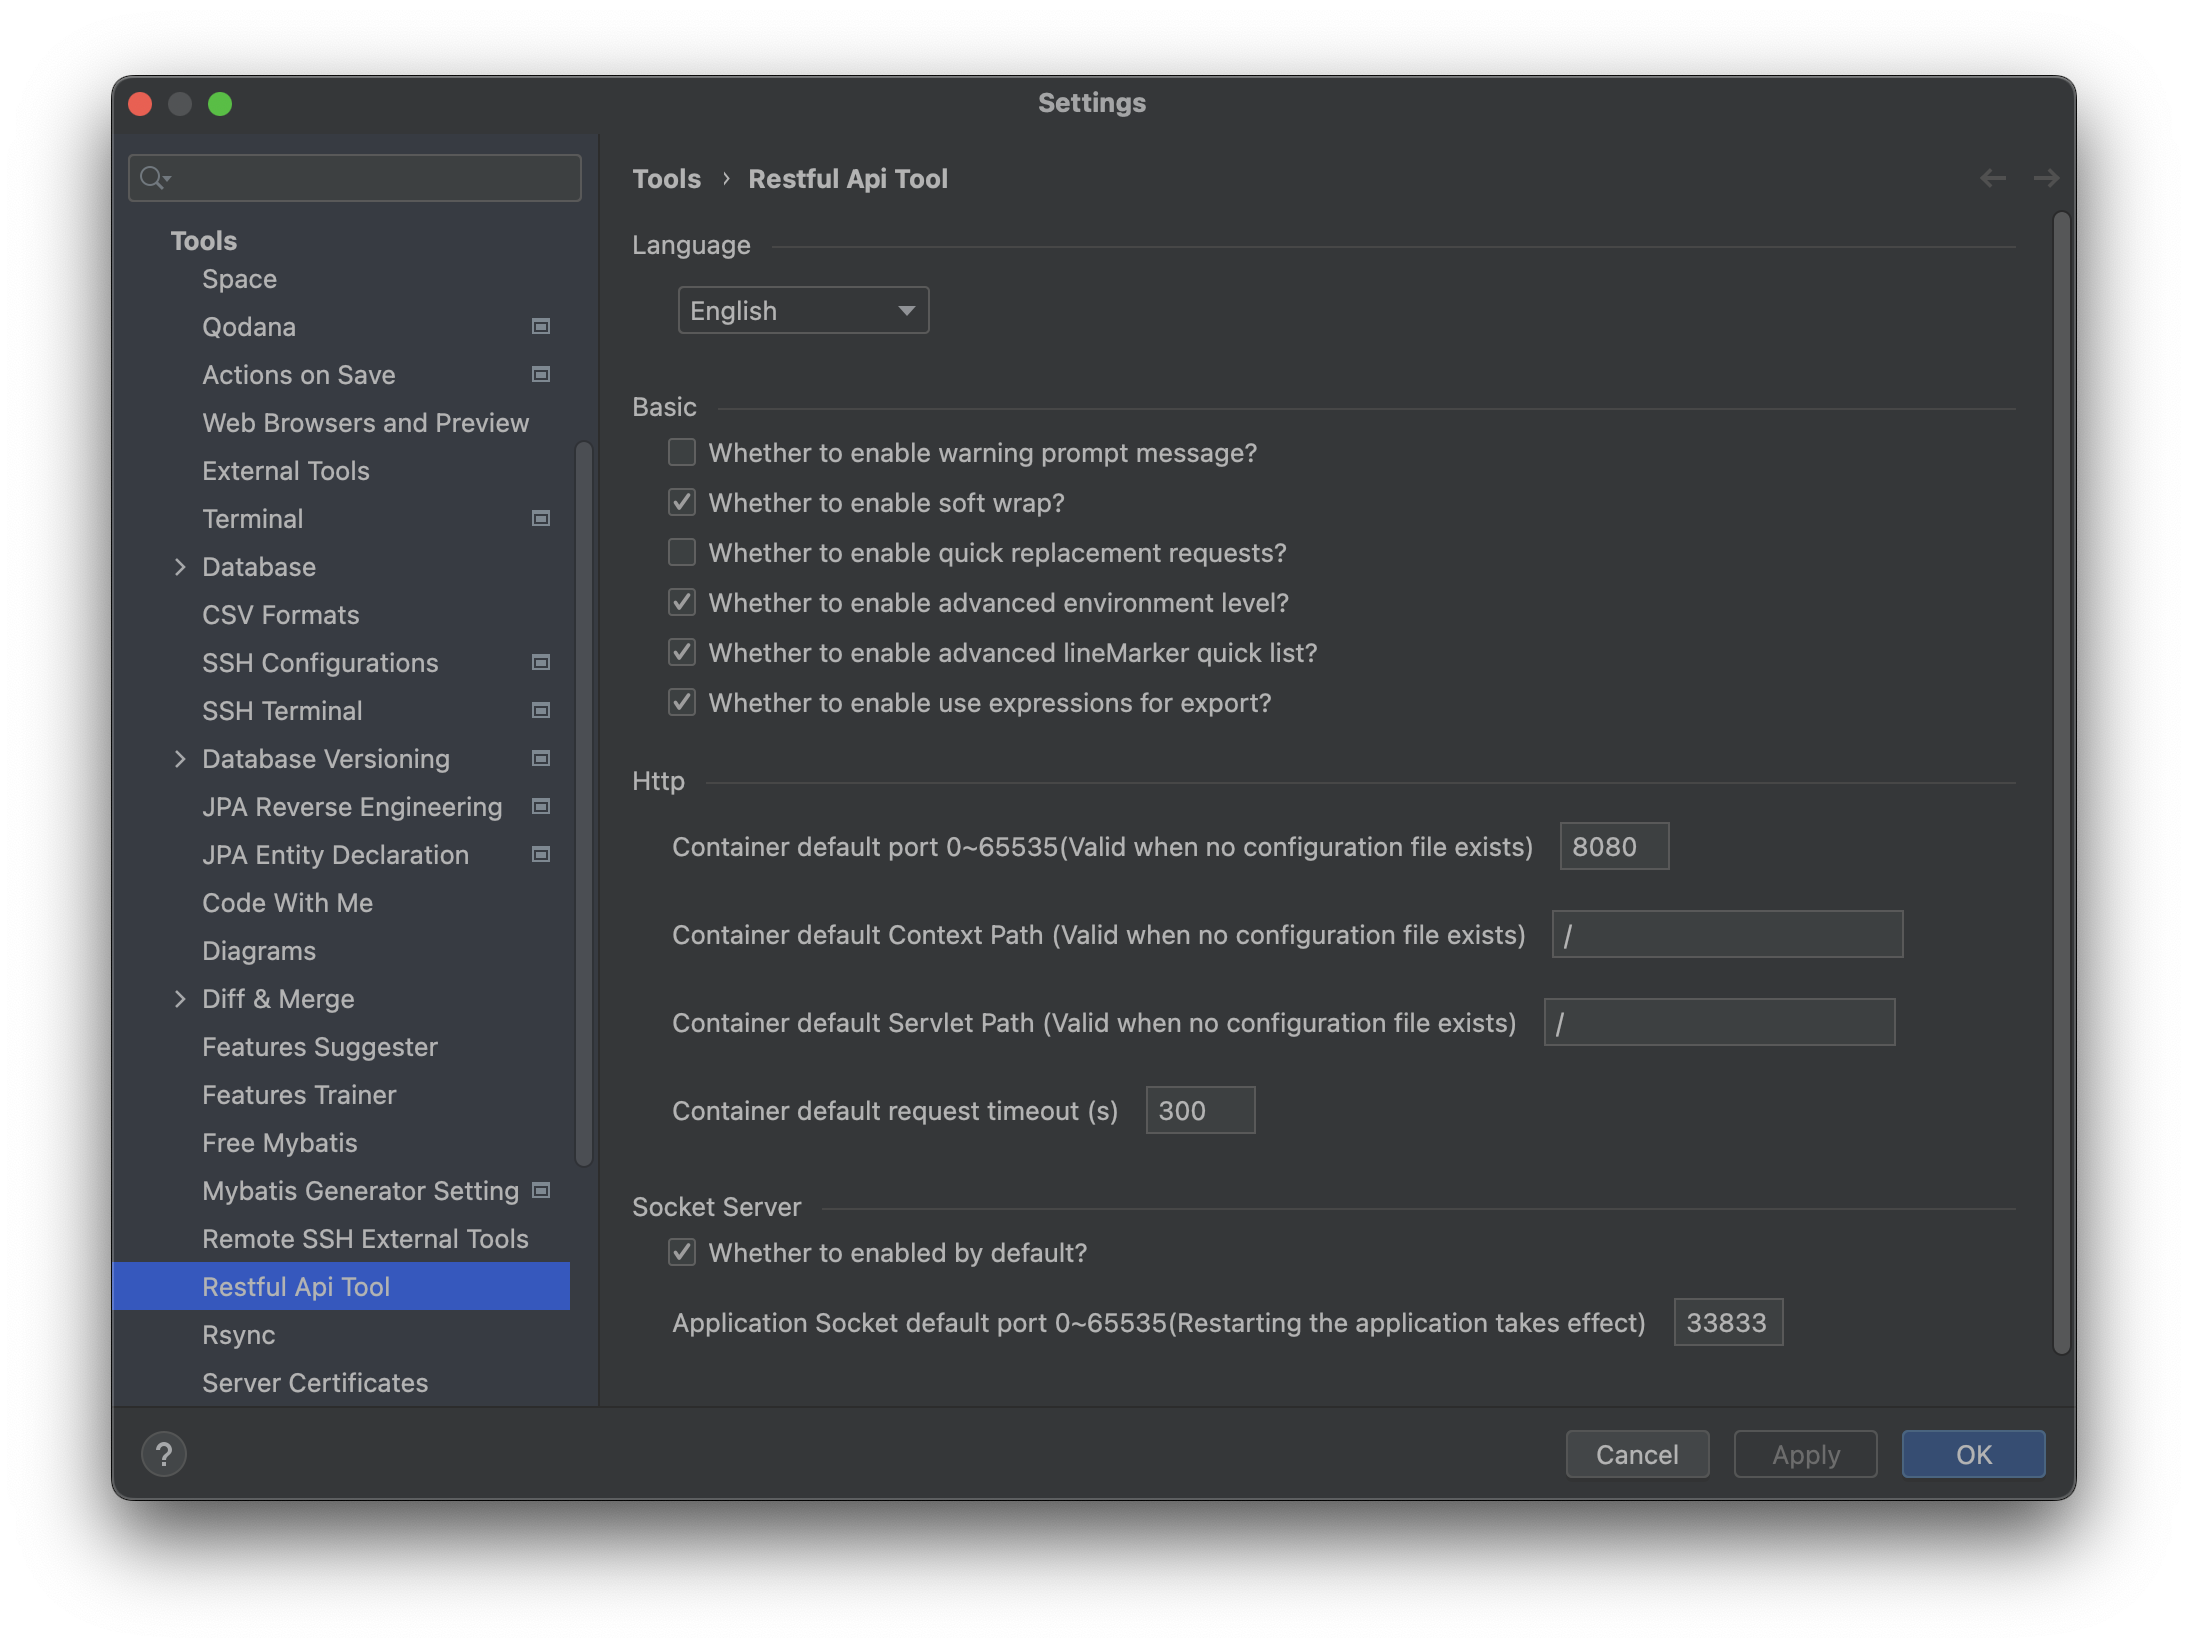Open the Free Mybatis settings page
This screenshot has height=1648, width=2188.
tap(280, 1142)
